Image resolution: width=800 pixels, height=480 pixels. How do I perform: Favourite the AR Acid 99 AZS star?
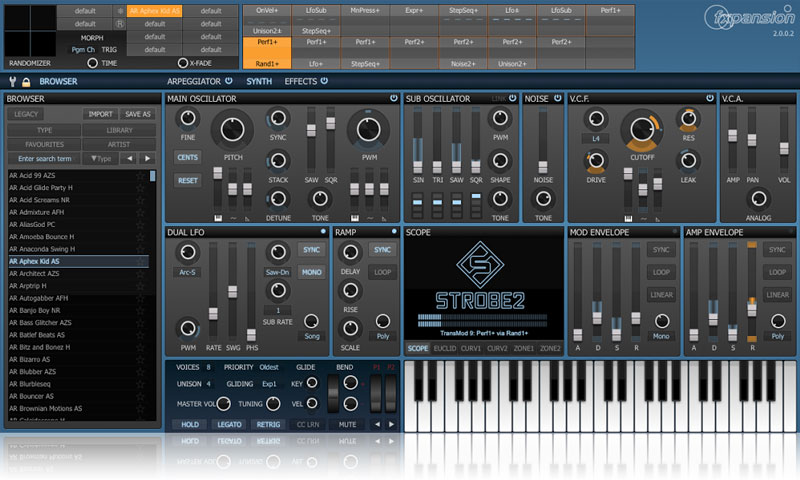[140, 175]
